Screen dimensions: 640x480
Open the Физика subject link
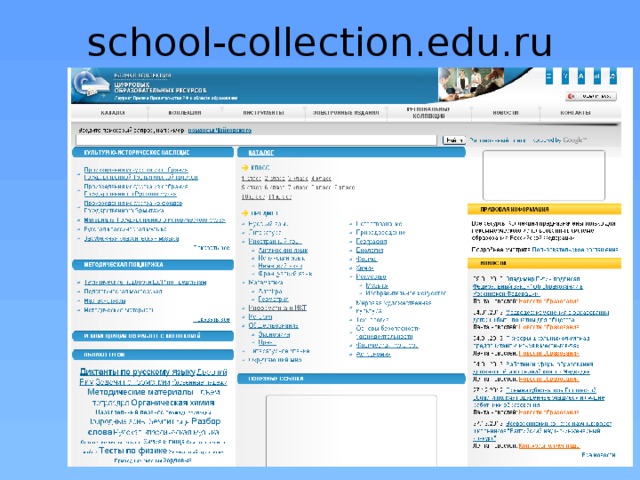pyautogui.click(x=366, y=259)
